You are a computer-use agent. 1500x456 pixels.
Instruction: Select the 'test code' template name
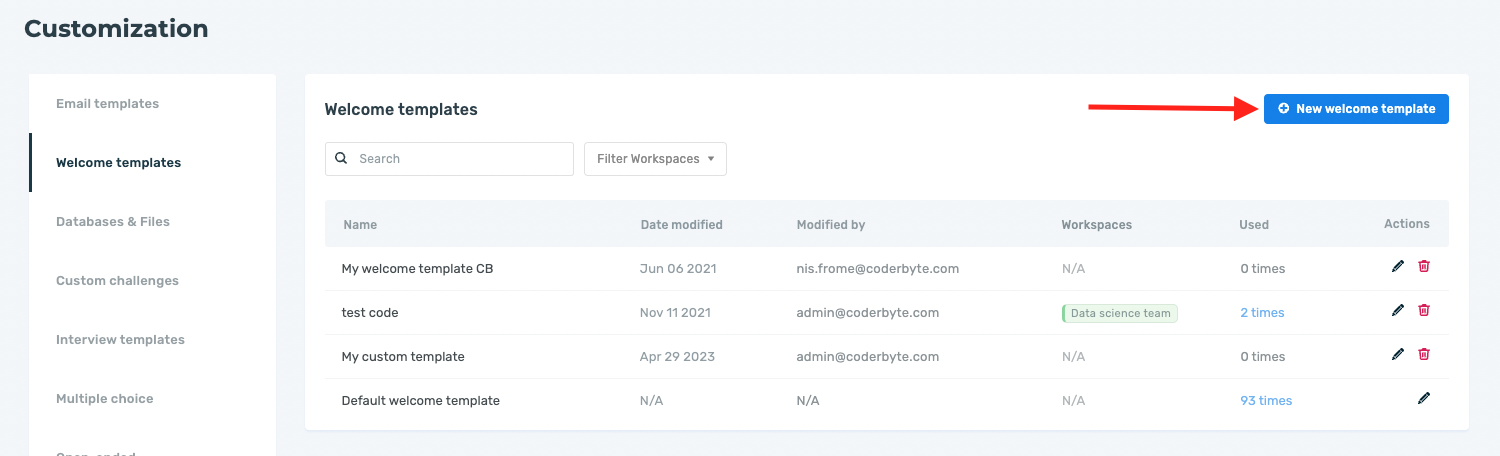click(x=370, y=313)
